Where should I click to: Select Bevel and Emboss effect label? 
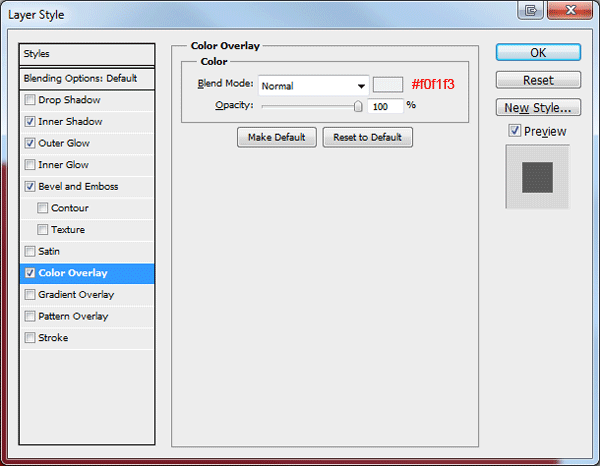coord(78,186)
